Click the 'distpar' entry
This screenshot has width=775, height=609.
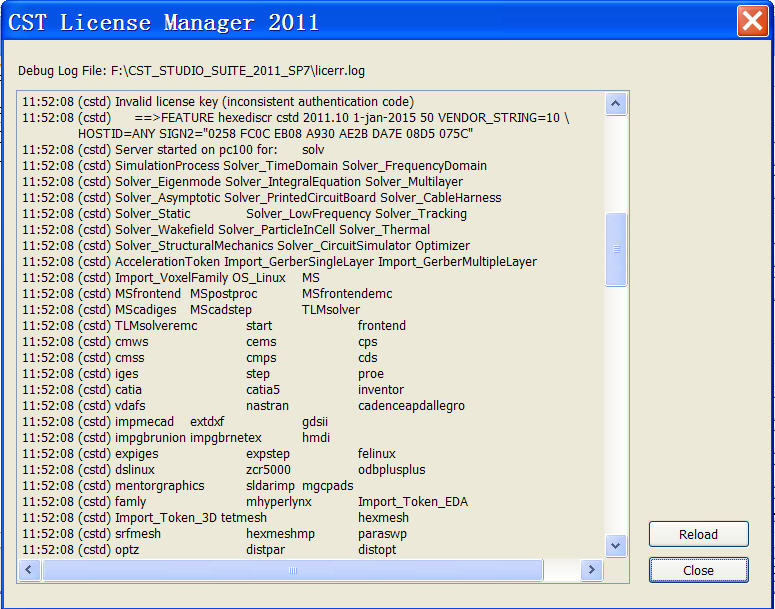click(265, 550)
